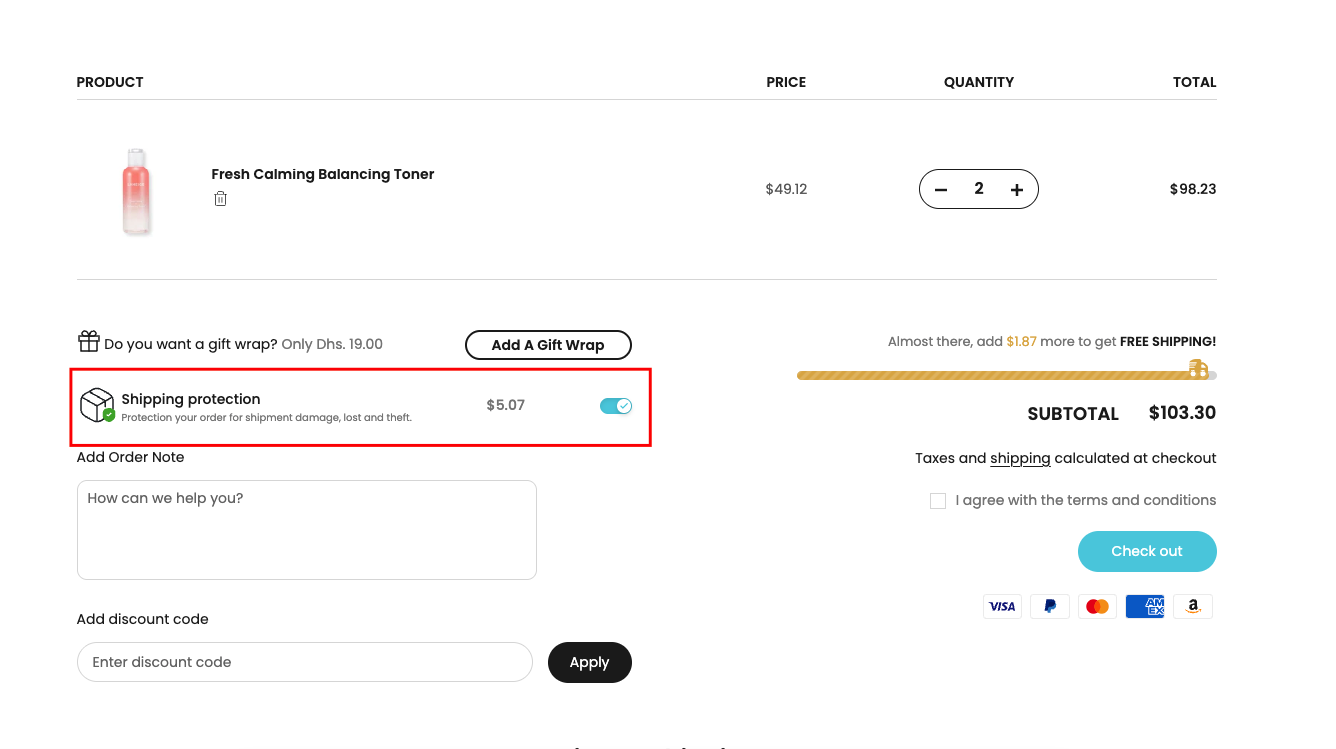Check the terms and conditions checkbox
The width and height of the screenshot is (1336, 749).
(938, 501)
